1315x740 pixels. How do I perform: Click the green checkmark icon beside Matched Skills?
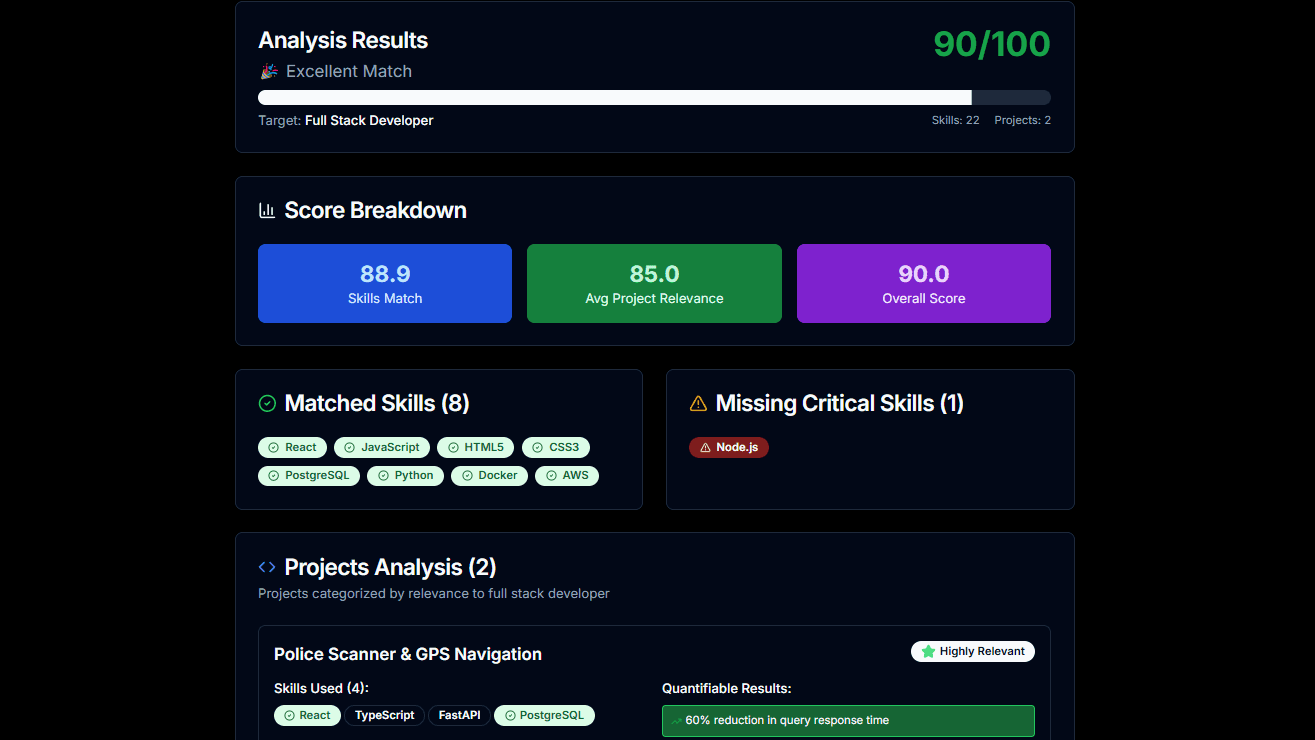[267, 403]
